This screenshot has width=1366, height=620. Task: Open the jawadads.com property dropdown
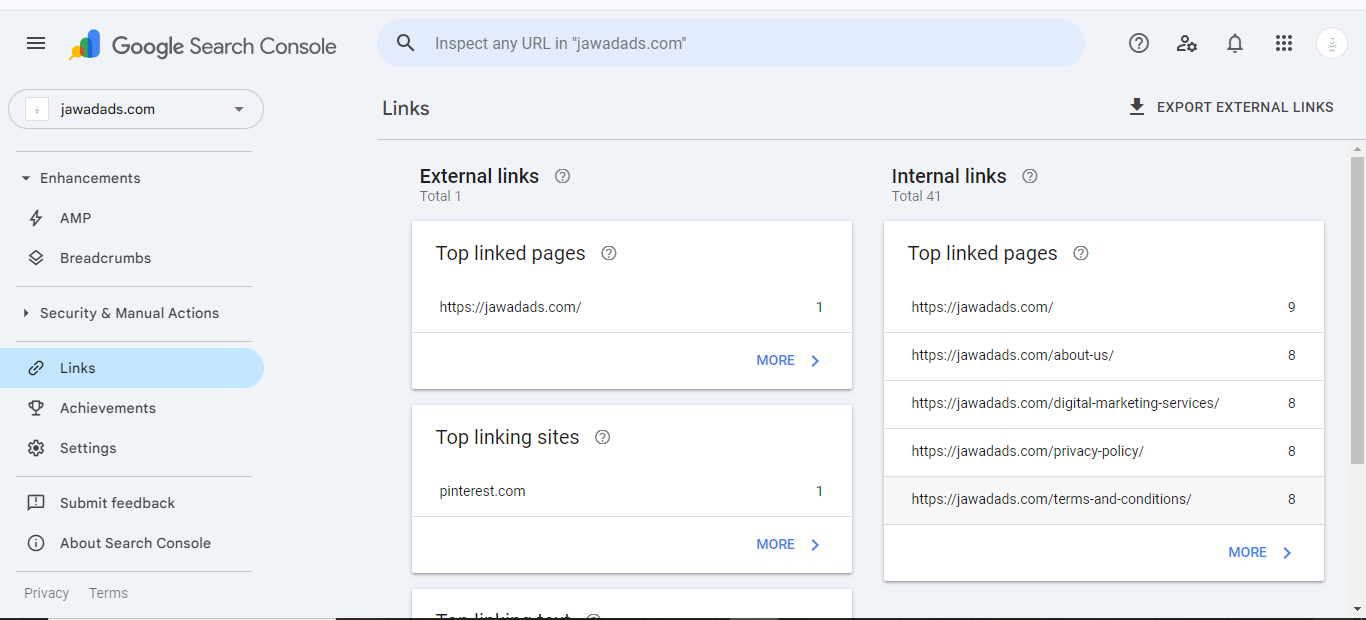[x=136, y=109]
